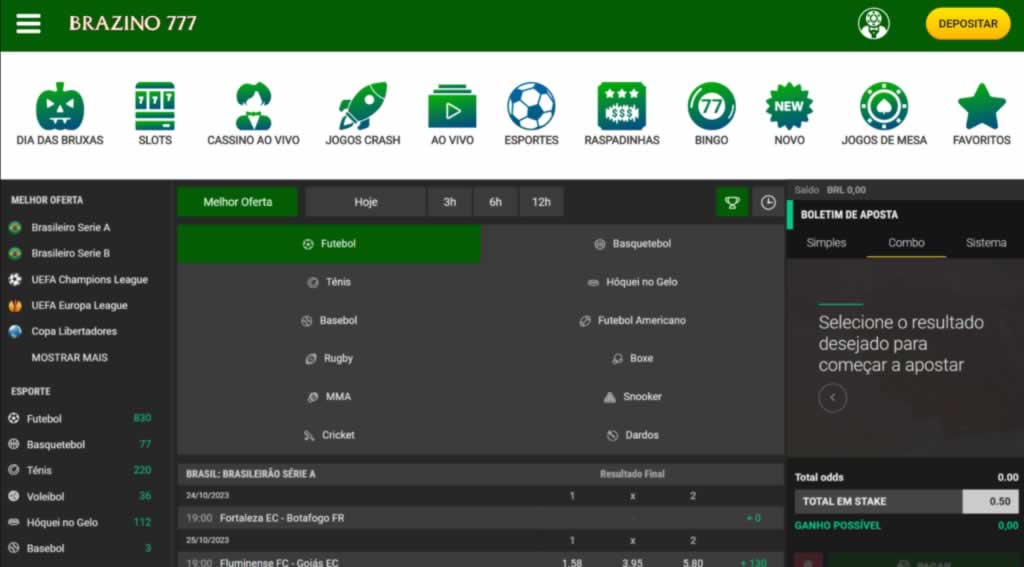Select the Basebol sport tile
Screen dimensions: 1024x567
click(x=329, y=321)
